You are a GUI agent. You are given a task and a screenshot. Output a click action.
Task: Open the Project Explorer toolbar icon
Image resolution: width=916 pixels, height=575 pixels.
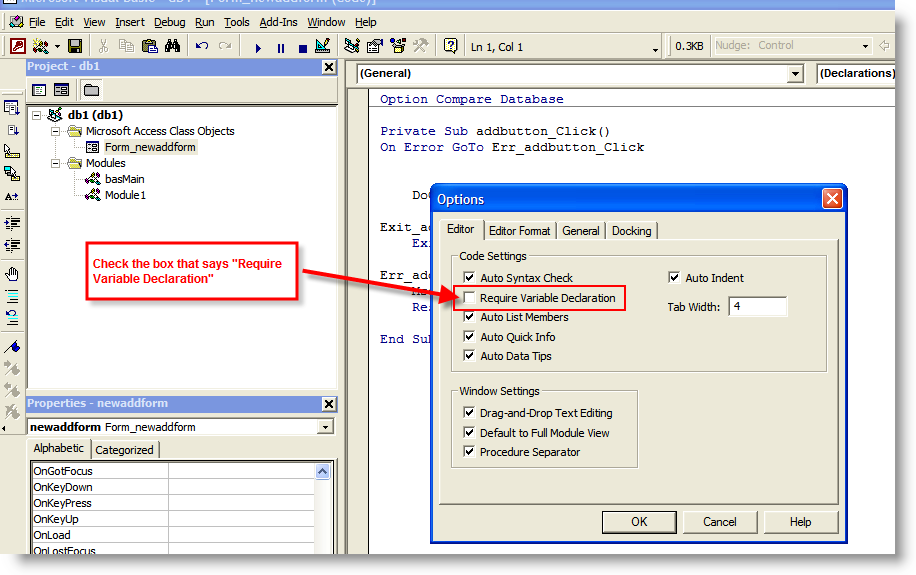[352, 46]
